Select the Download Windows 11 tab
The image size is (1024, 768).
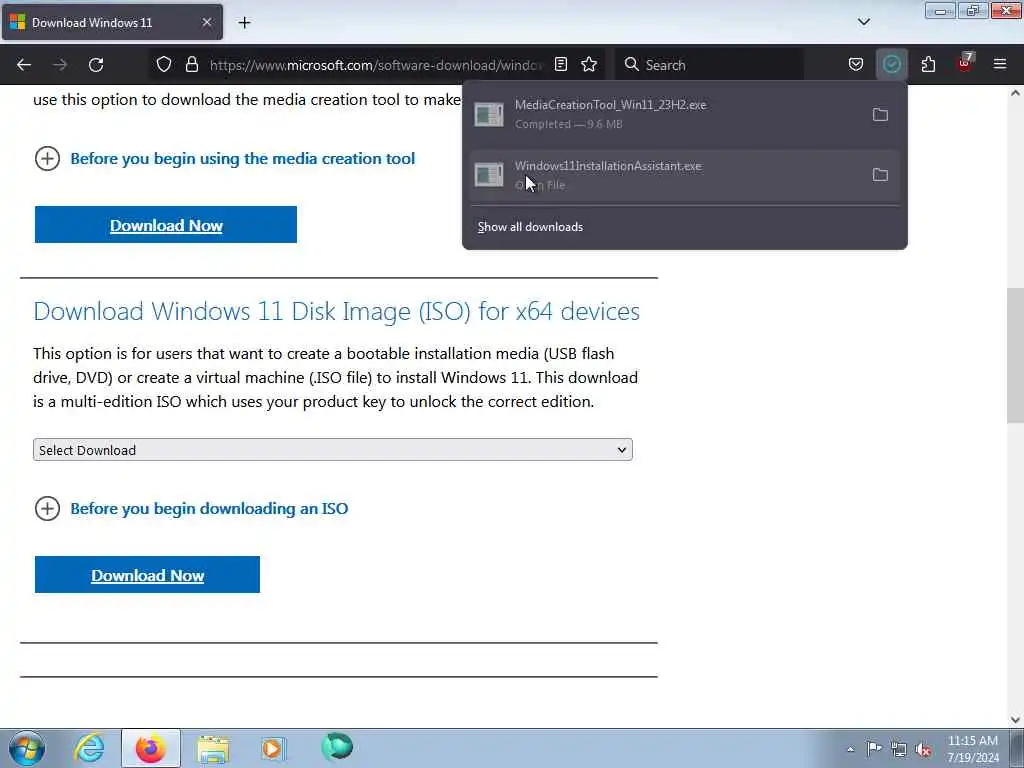click(112, 23)
